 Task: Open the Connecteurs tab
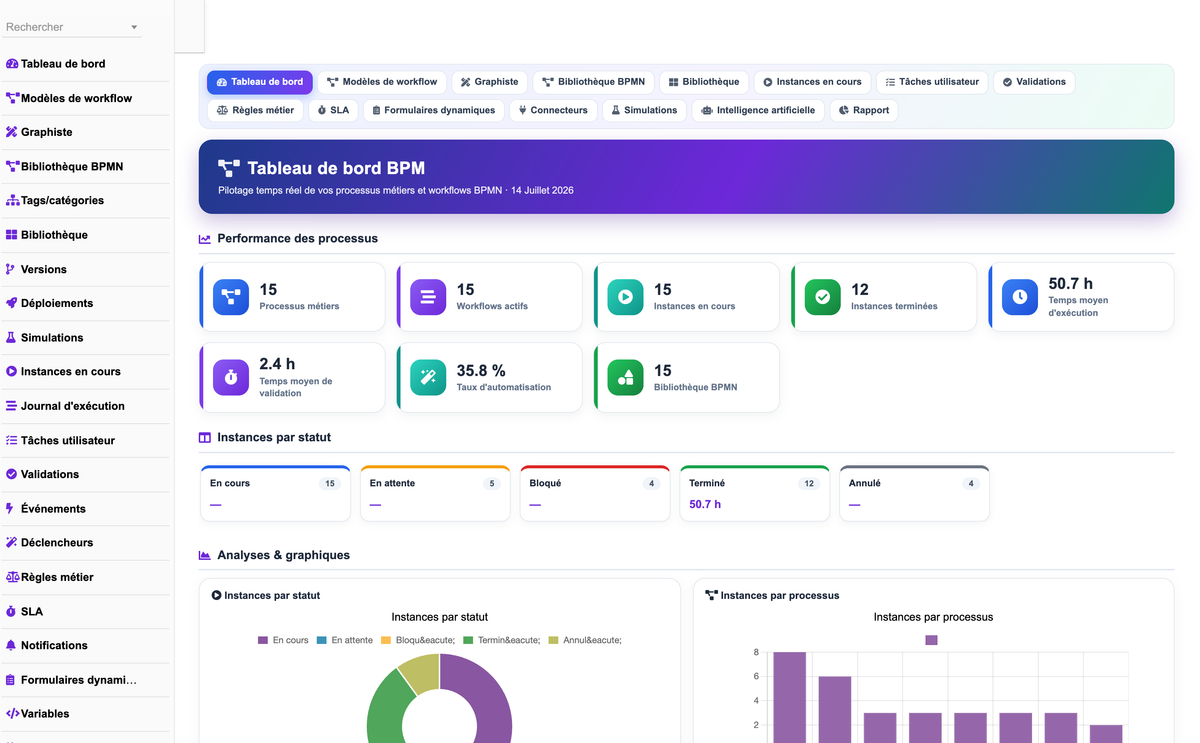click(x=553, y=110)
